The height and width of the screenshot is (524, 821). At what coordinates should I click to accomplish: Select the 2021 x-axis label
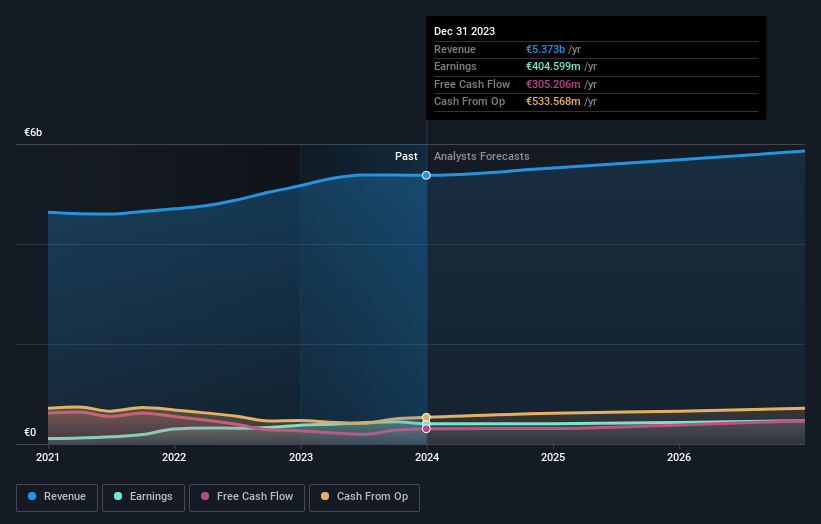click(x=48, y=458)
